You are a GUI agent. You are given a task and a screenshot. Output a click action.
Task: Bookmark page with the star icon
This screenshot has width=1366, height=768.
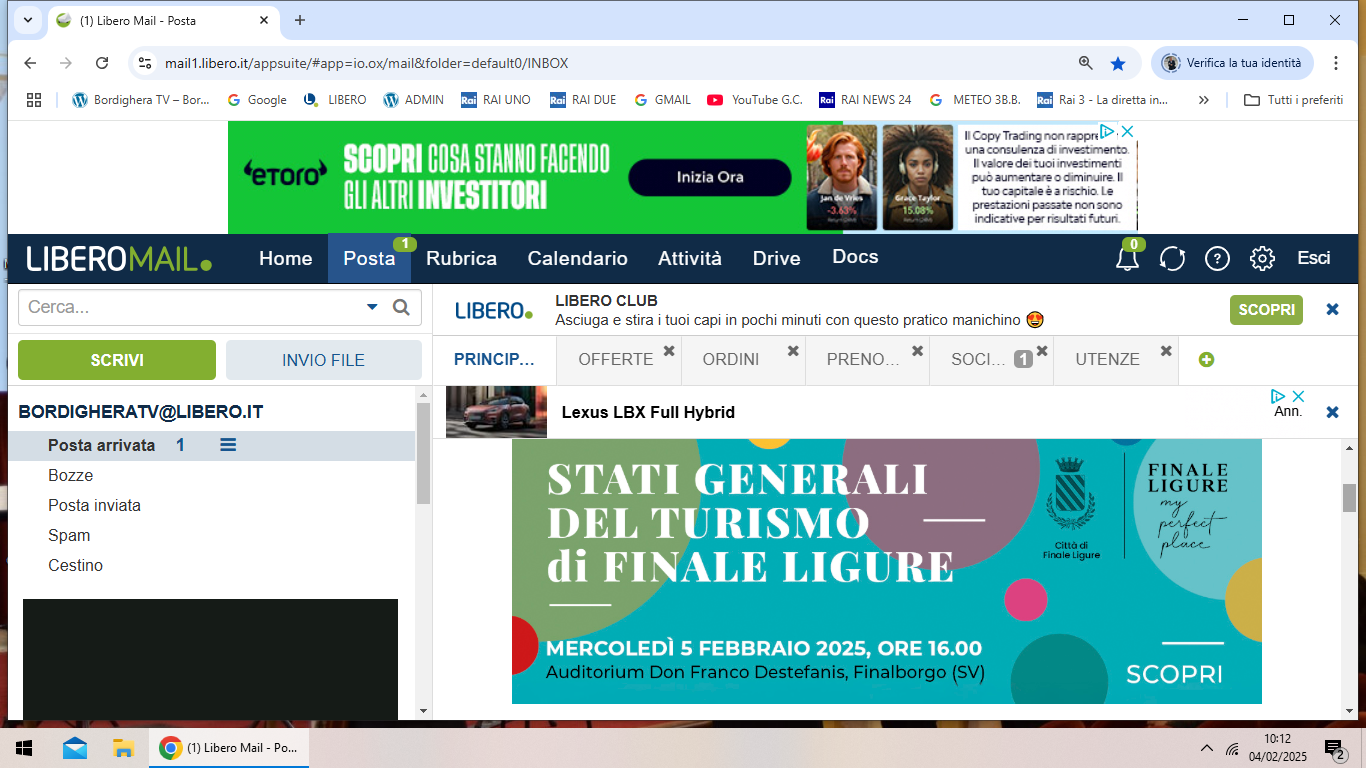(x=1118, y=63)
